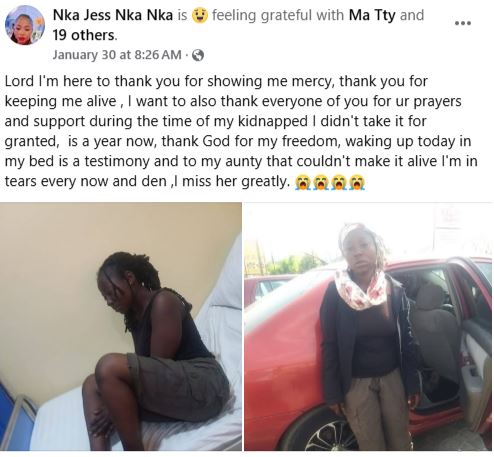Open the right photo beside red car
The height and width of the screenshot is (457, 494).
coord(368,326)
